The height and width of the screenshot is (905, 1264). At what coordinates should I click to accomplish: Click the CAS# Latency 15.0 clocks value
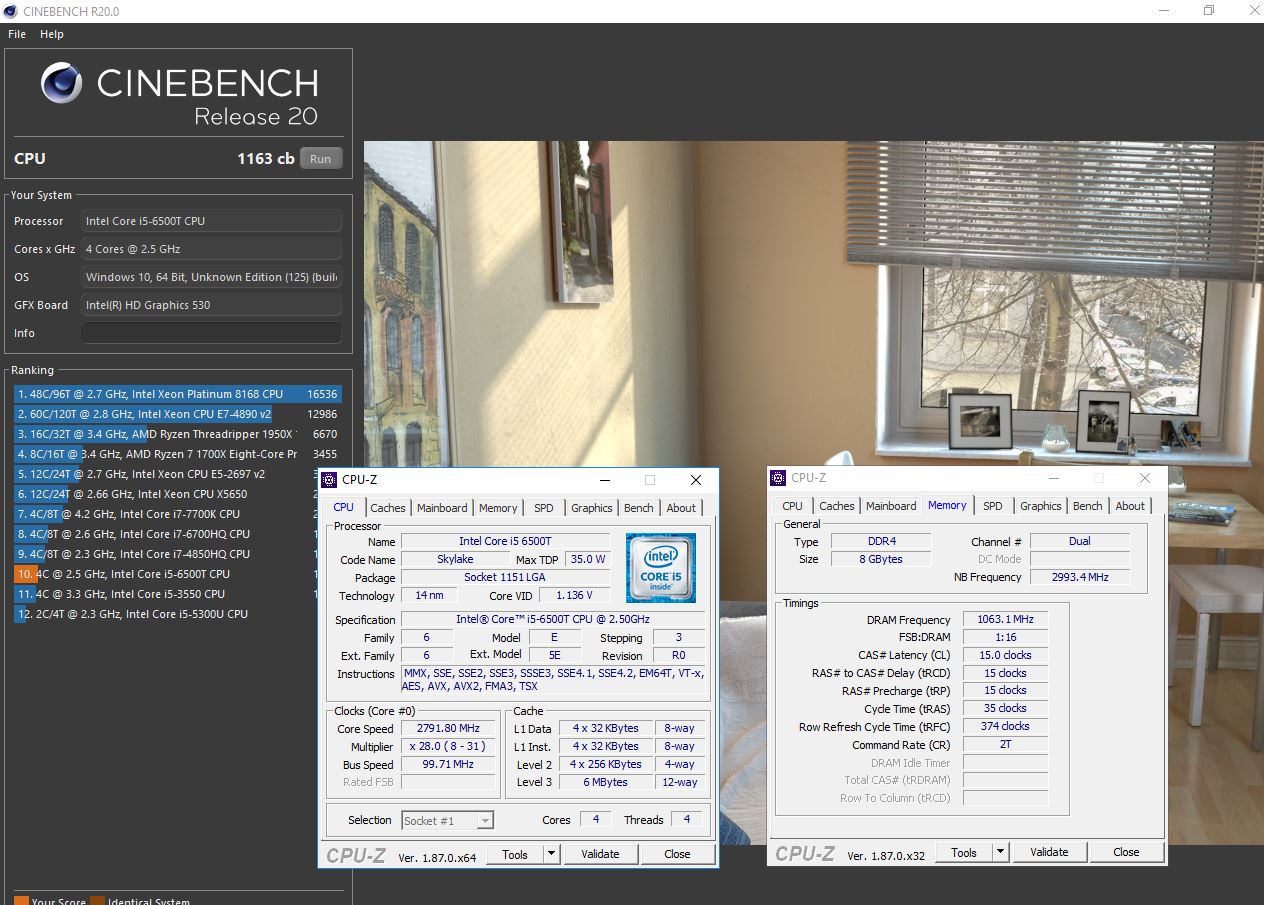pyautogui.click(x=1005, y=655)
